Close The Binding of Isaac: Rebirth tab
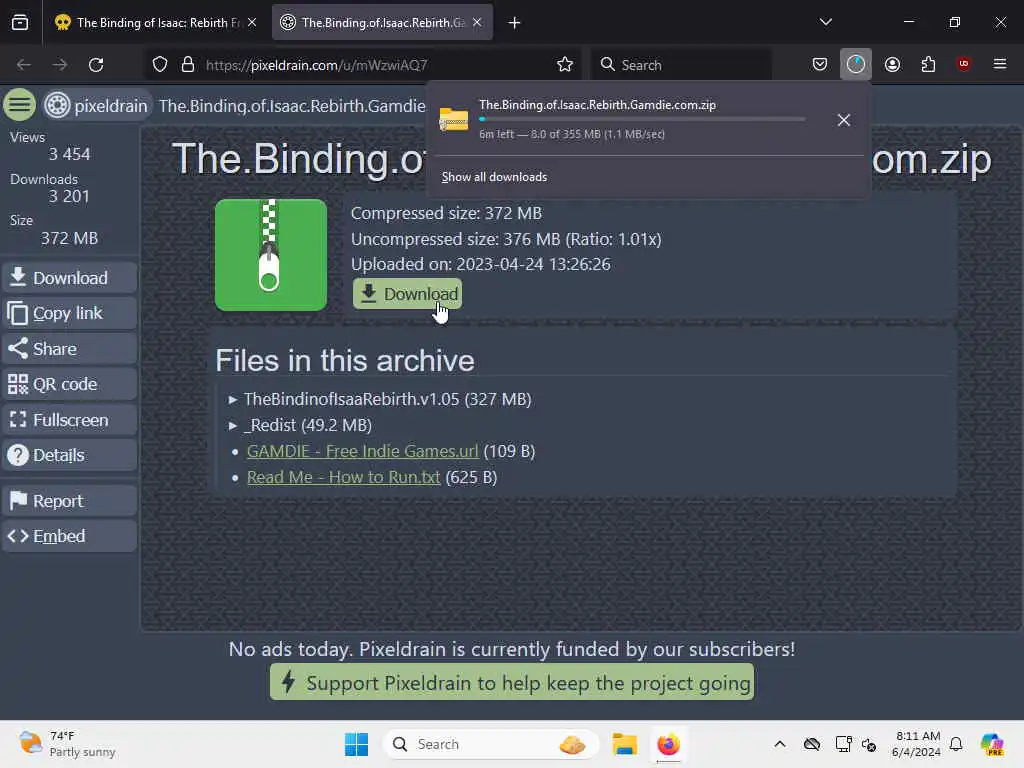Viewport: 1024px width, 768px height. click(252, 22)
